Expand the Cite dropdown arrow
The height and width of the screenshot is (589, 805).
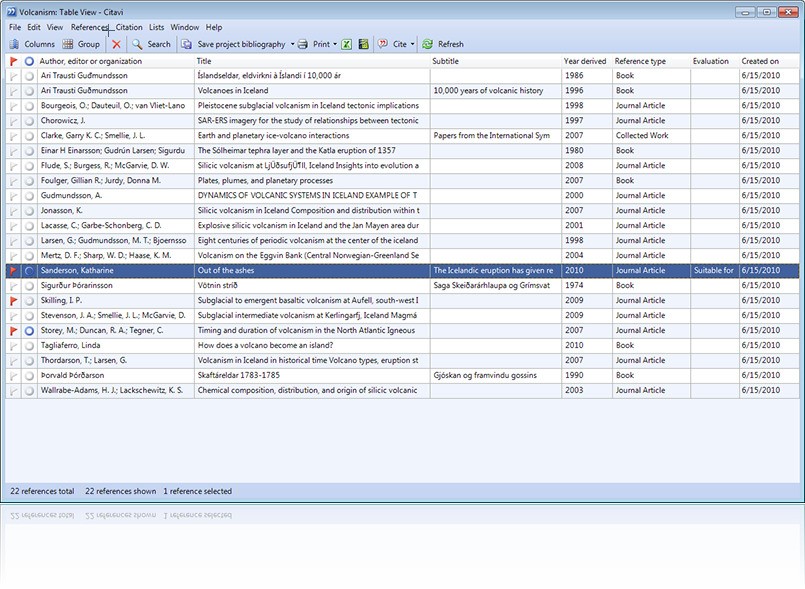412,44
